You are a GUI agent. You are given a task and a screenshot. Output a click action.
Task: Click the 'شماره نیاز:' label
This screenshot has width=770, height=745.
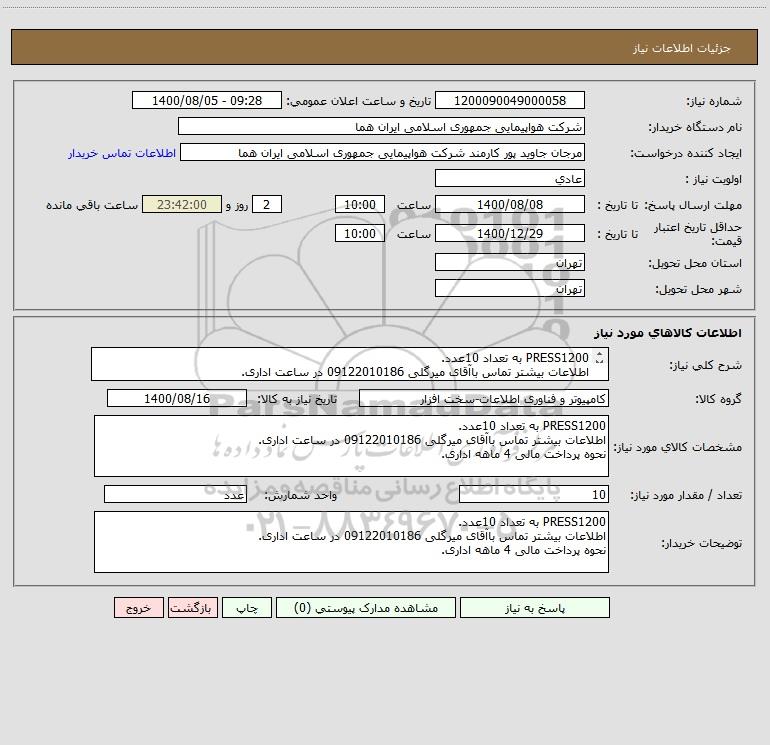(714, 102)
